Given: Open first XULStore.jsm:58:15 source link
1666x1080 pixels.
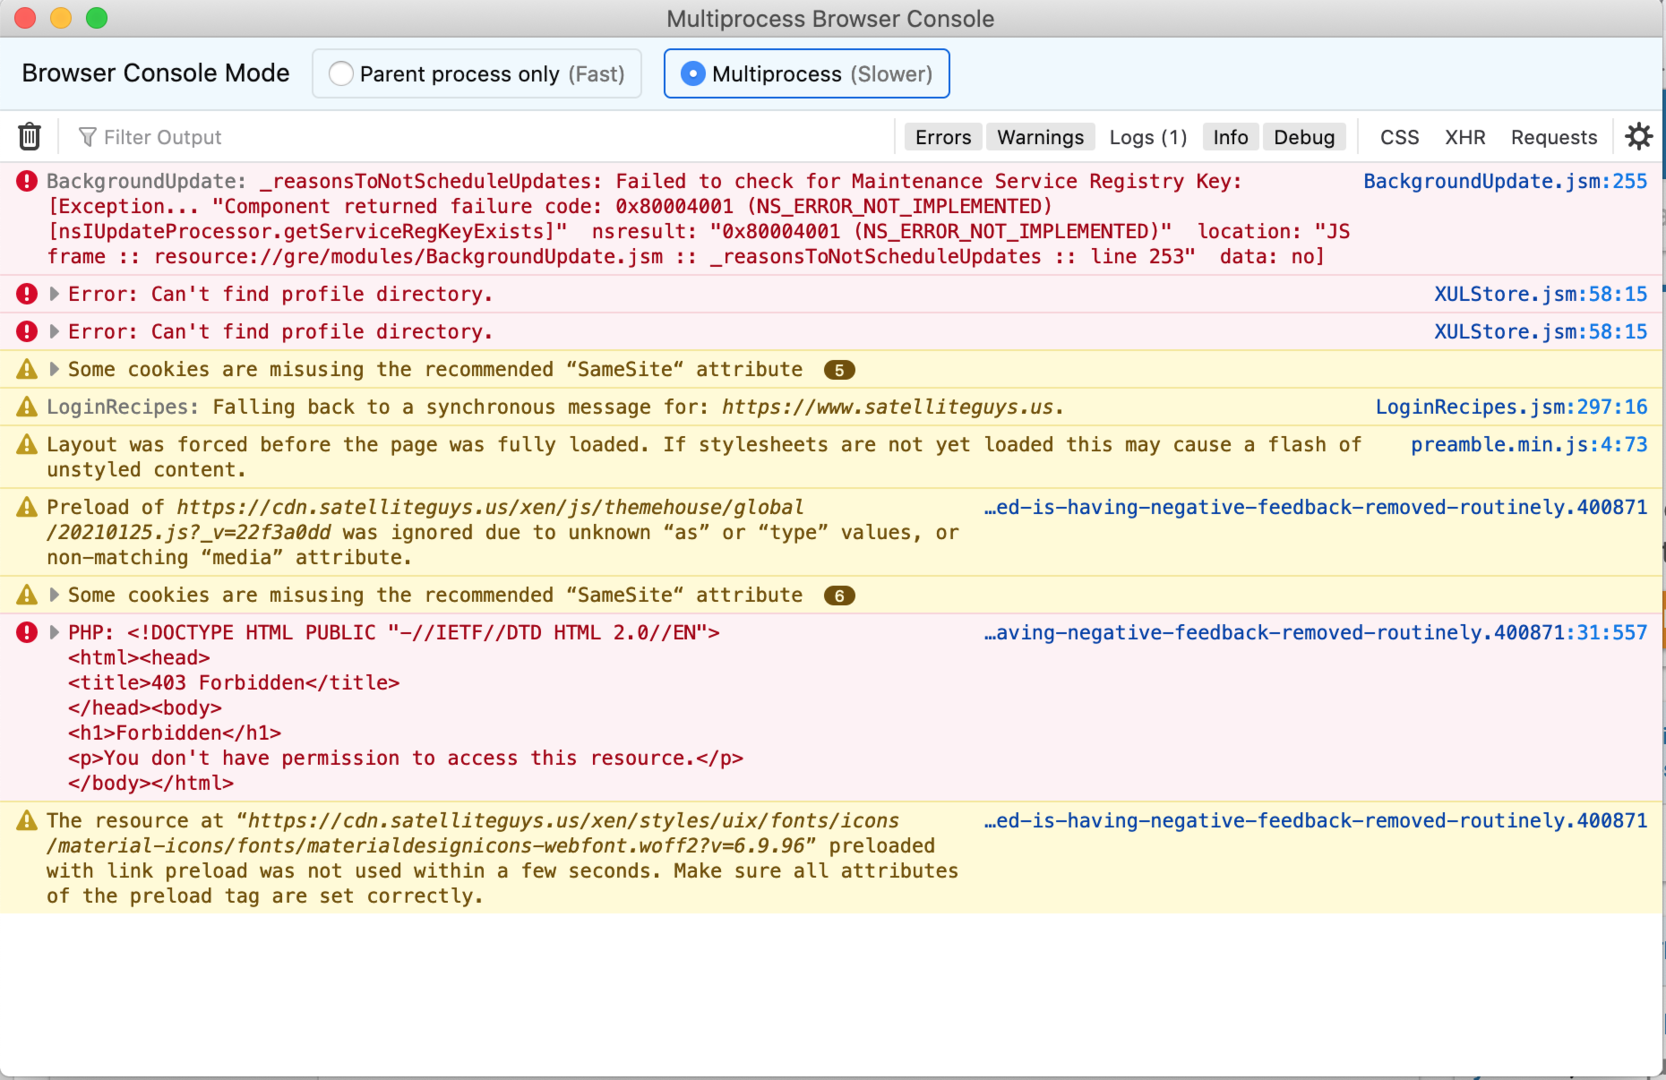Looking at the screenshot, I should click(1540, 294).
